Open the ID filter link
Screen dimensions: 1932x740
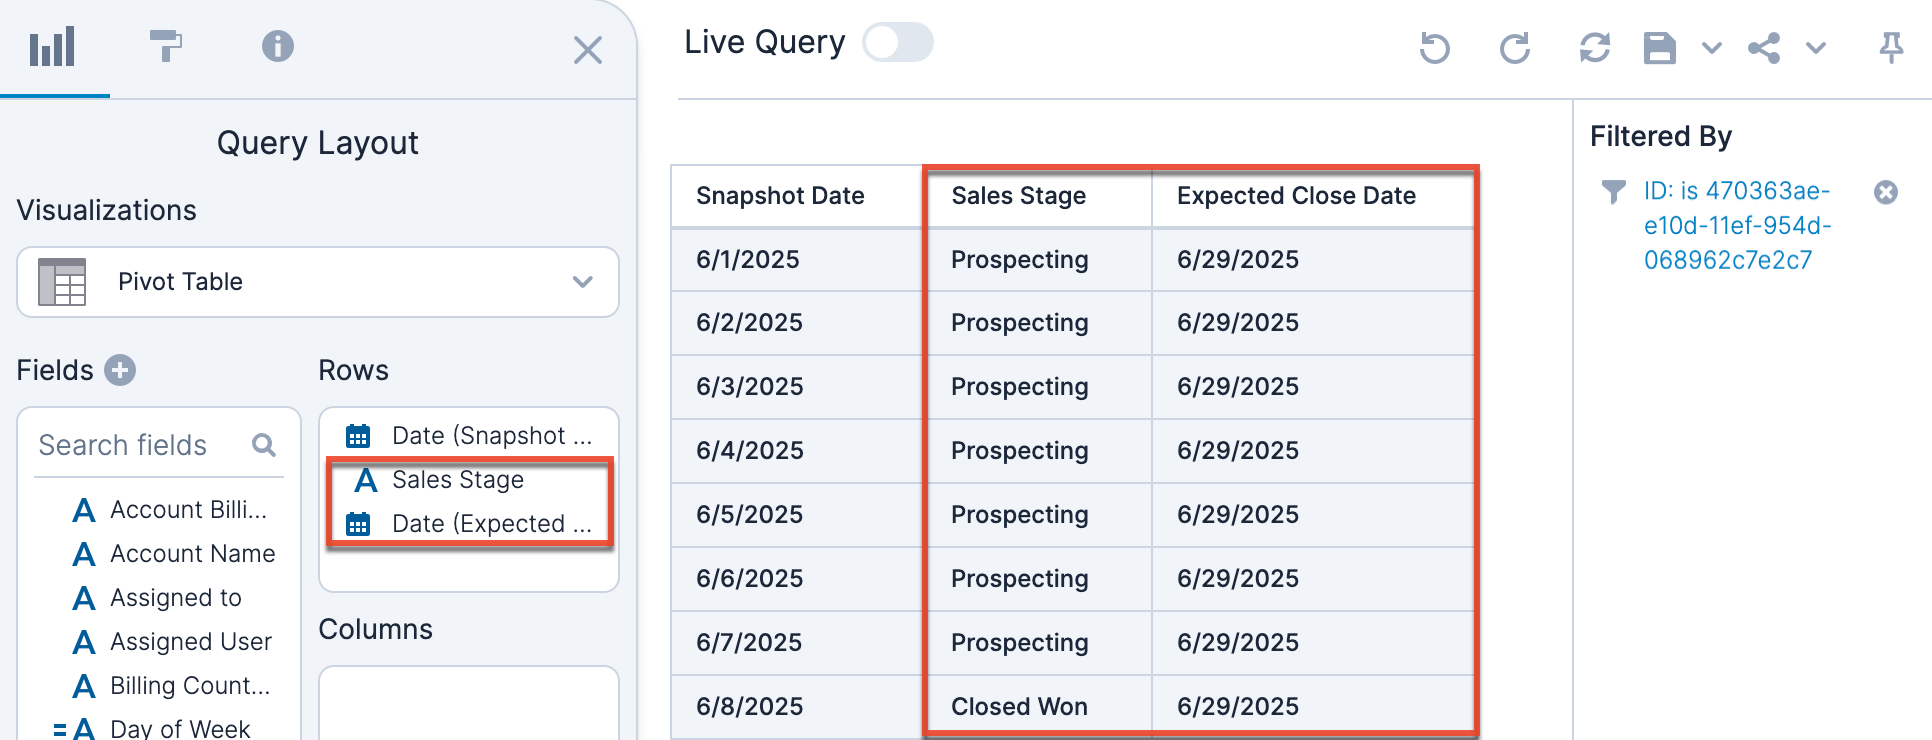click(1737, 226)
